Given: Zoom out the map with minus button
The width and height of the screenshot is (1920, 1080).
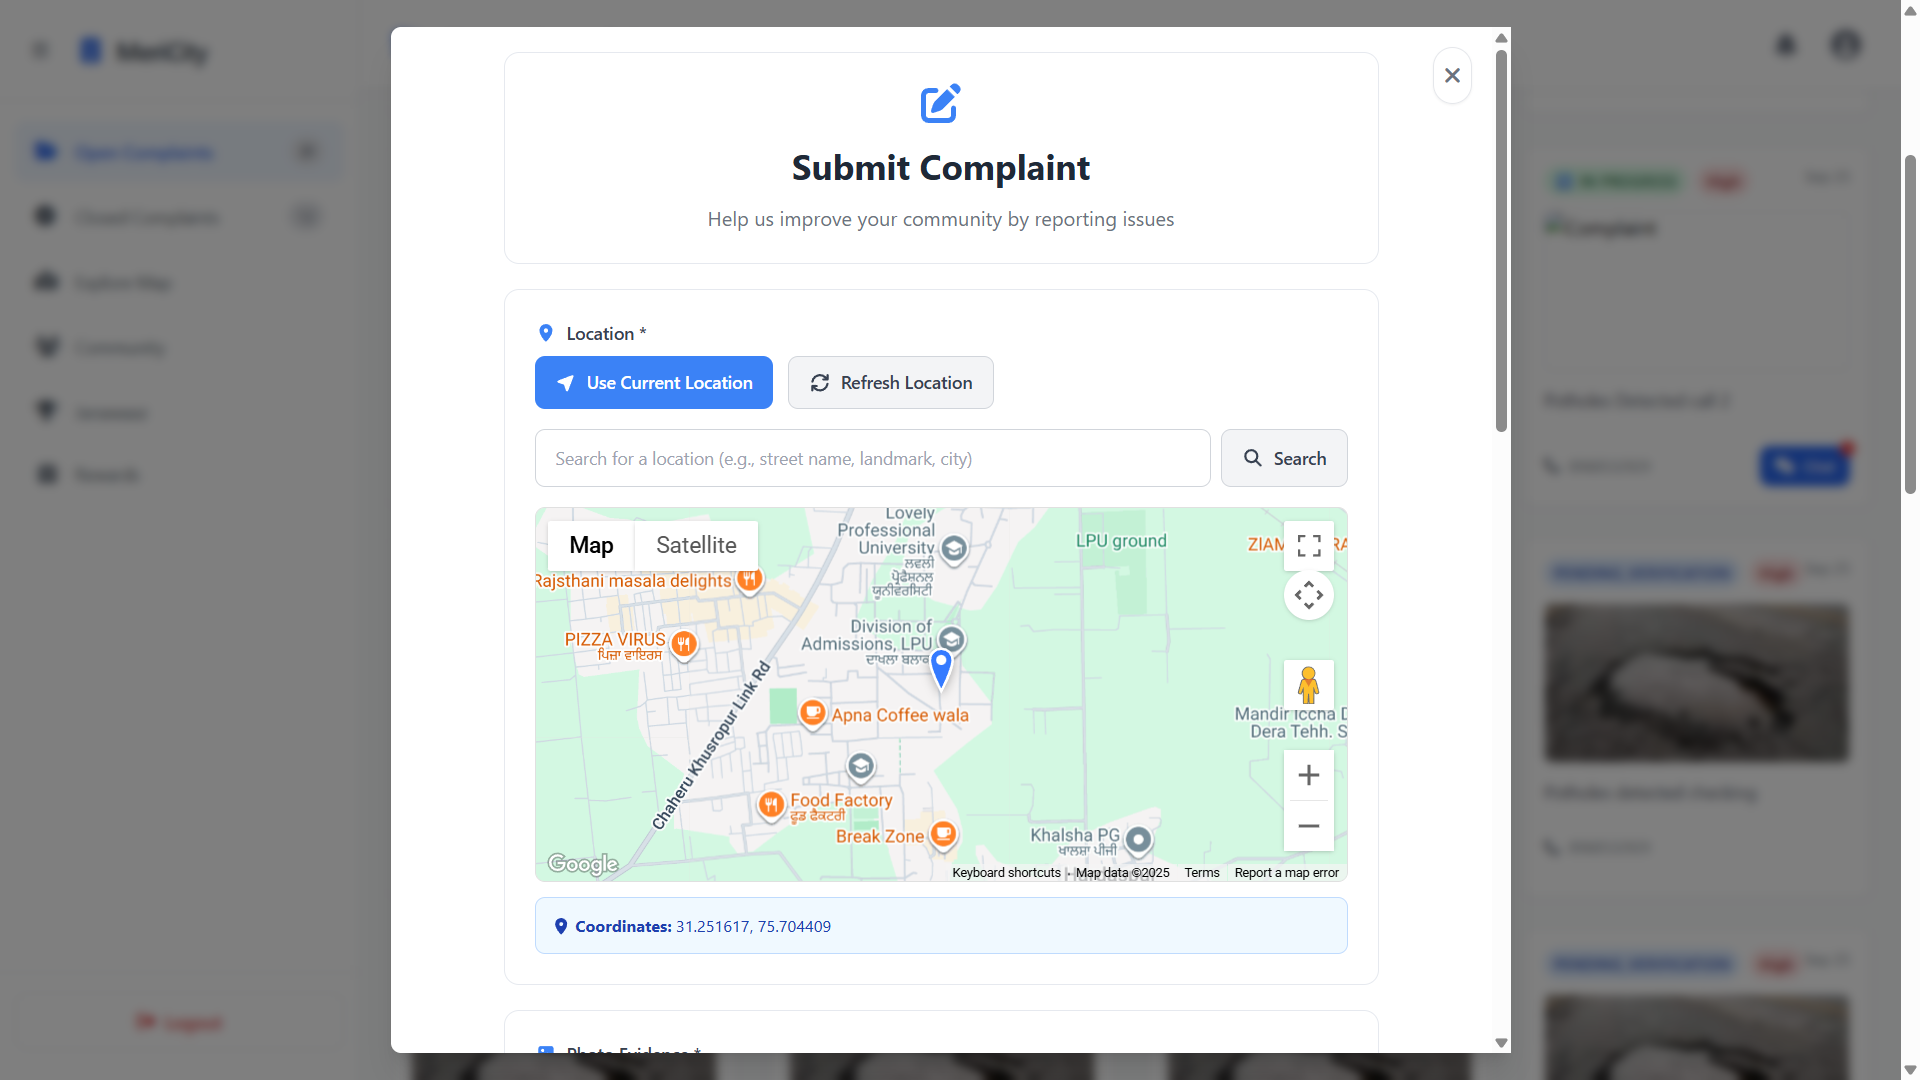Looking at the screenshot, I should [x=1308, y=826].
